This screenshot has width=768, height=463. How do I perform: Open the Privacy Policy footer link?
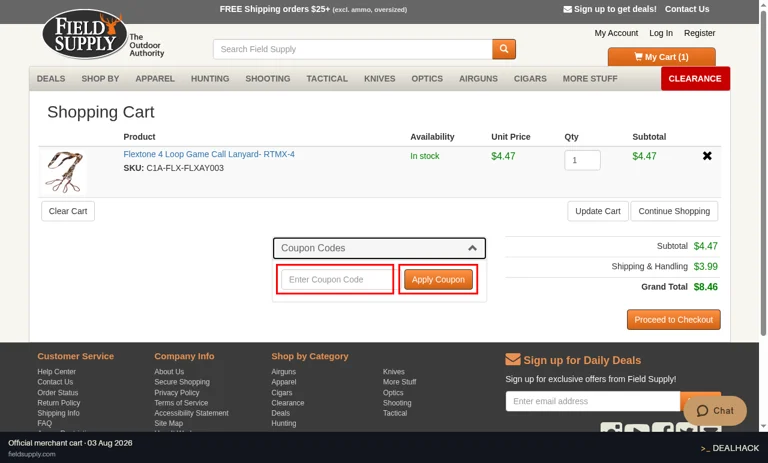177,392
